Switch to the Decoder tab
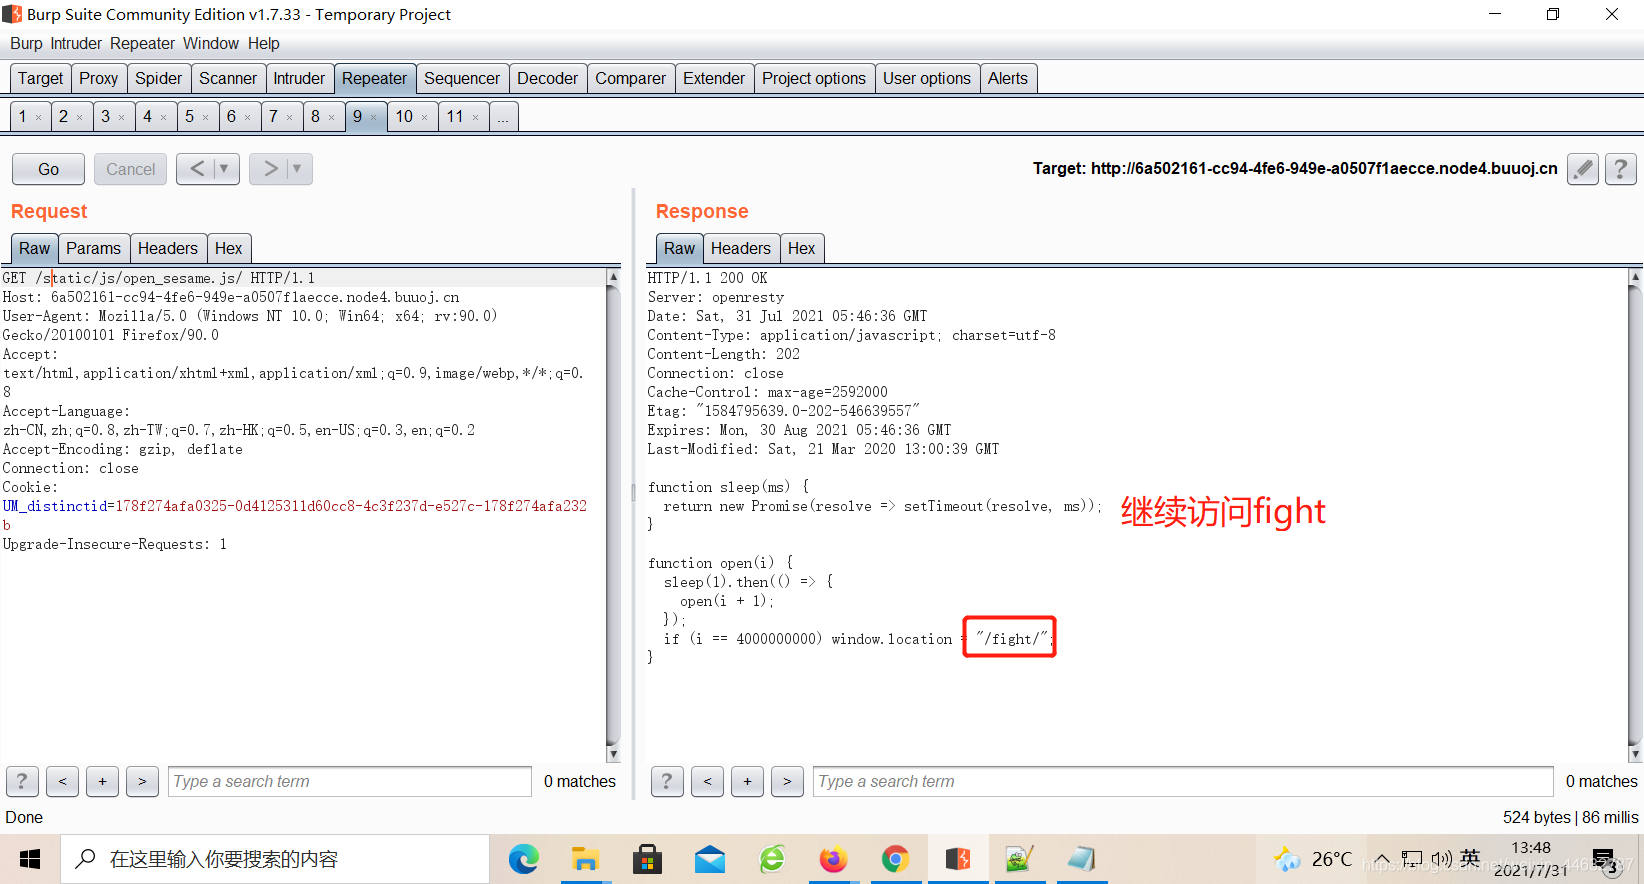 pos(548,78)
